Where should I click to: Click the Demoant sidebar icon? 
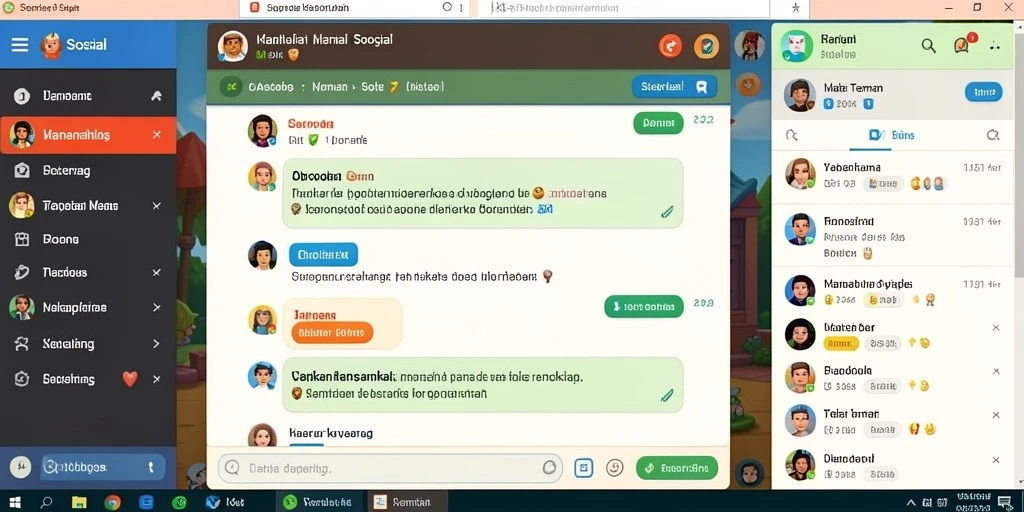[22, 96]
